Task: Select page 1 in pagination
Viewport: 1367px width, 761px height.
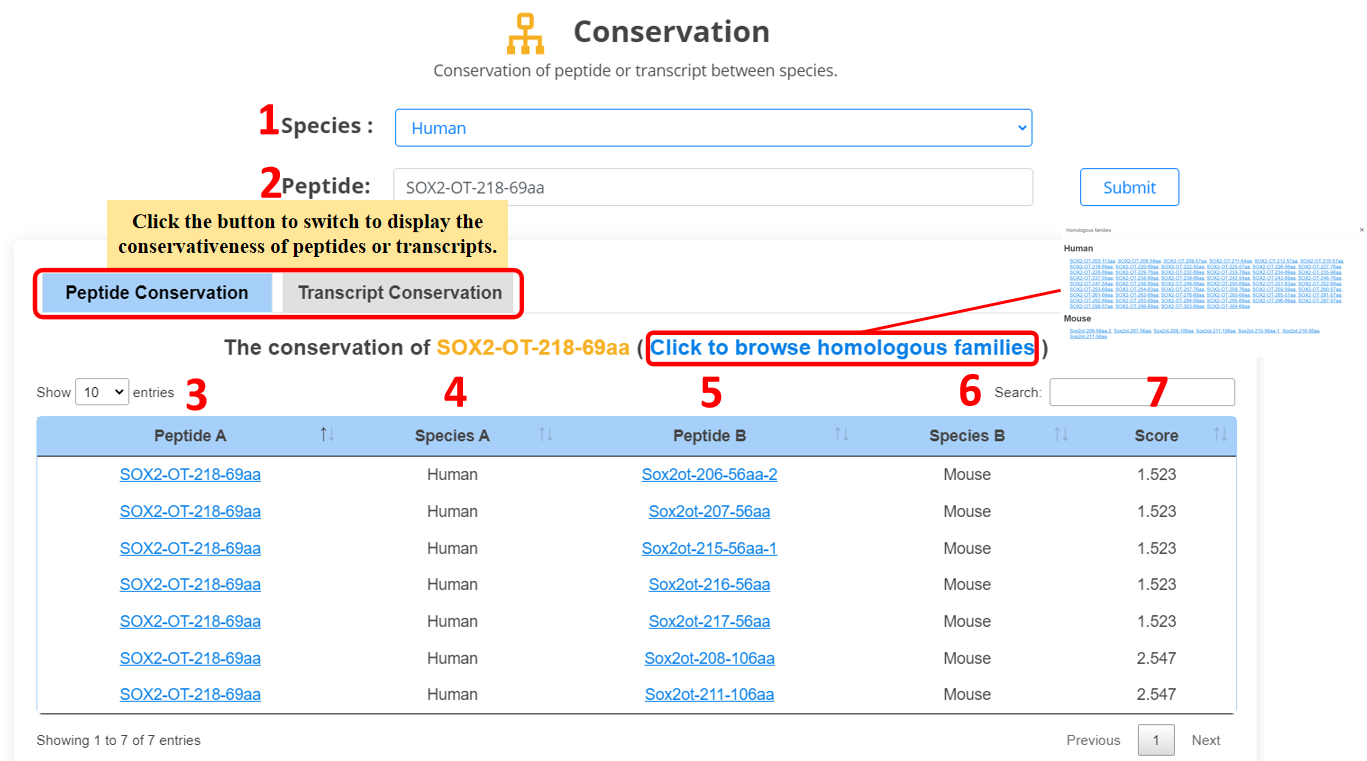Action: click(x=1156, y=740)
